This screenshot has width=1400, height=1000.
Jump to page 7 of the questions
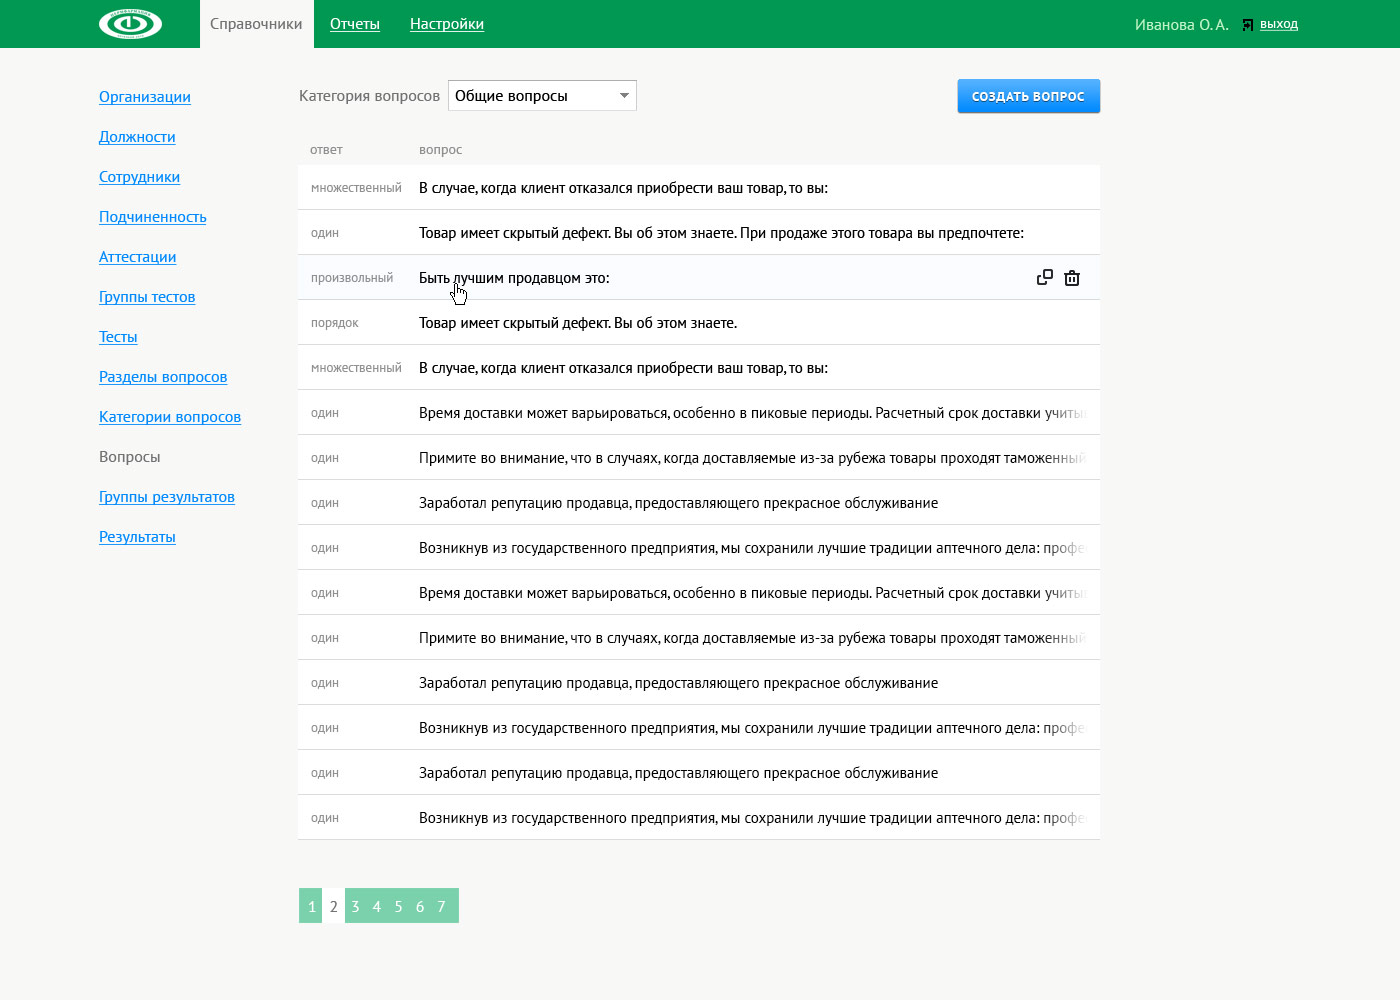click(441, 906)
